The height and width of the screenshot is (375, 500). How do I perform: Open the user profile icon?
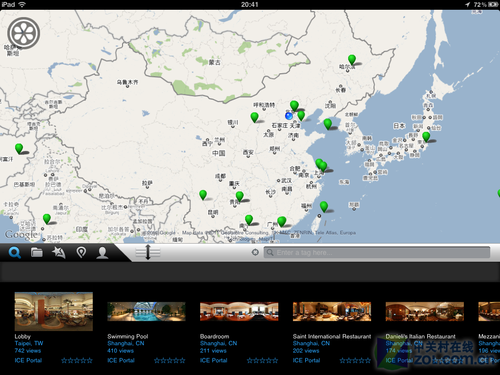pos(102,253)
